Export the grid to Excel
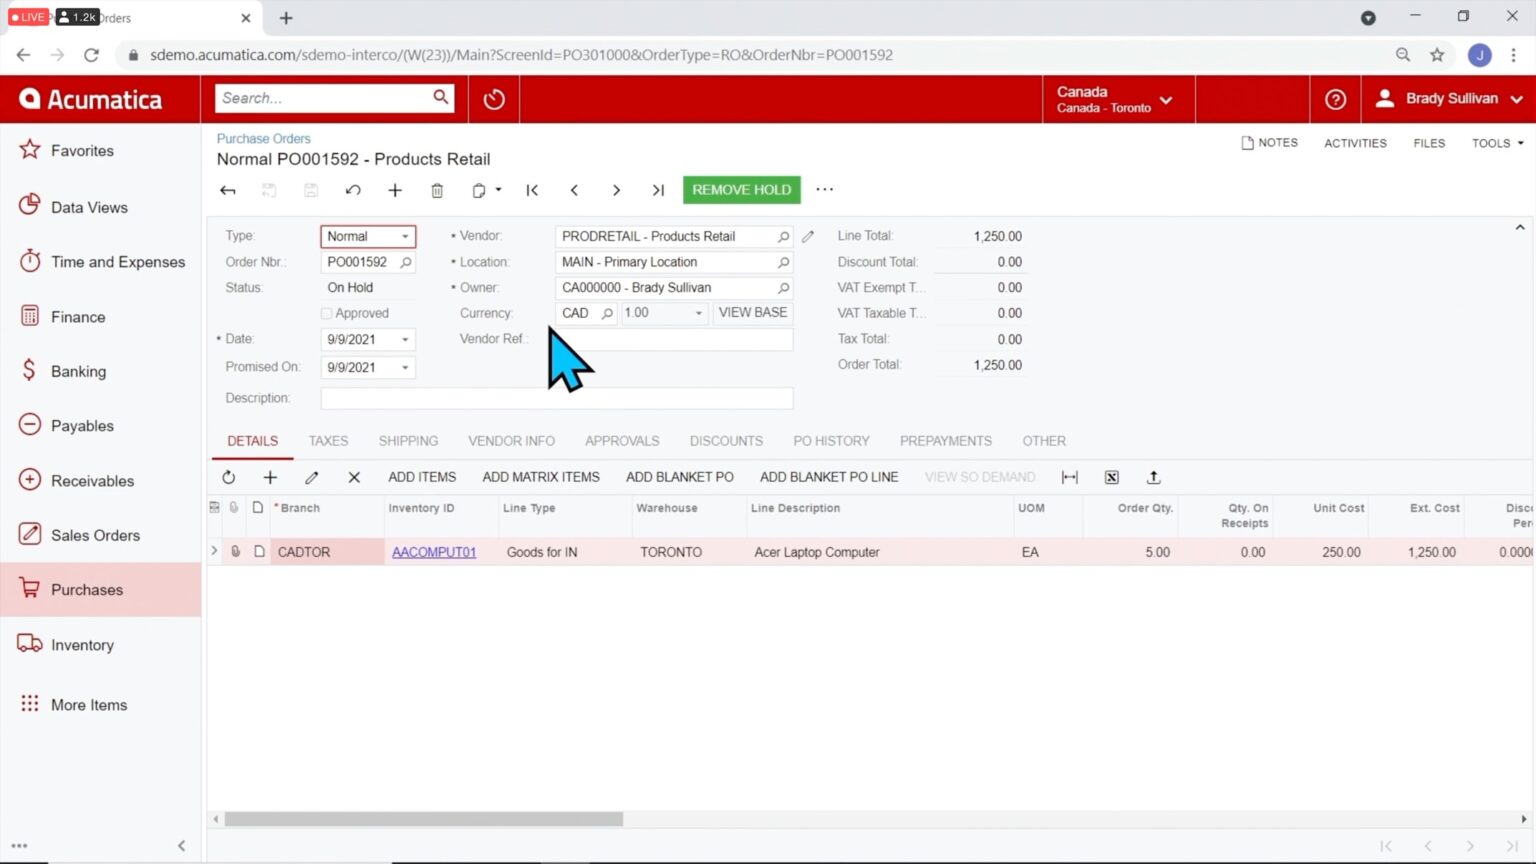1536x864 pixels. 1111,477
